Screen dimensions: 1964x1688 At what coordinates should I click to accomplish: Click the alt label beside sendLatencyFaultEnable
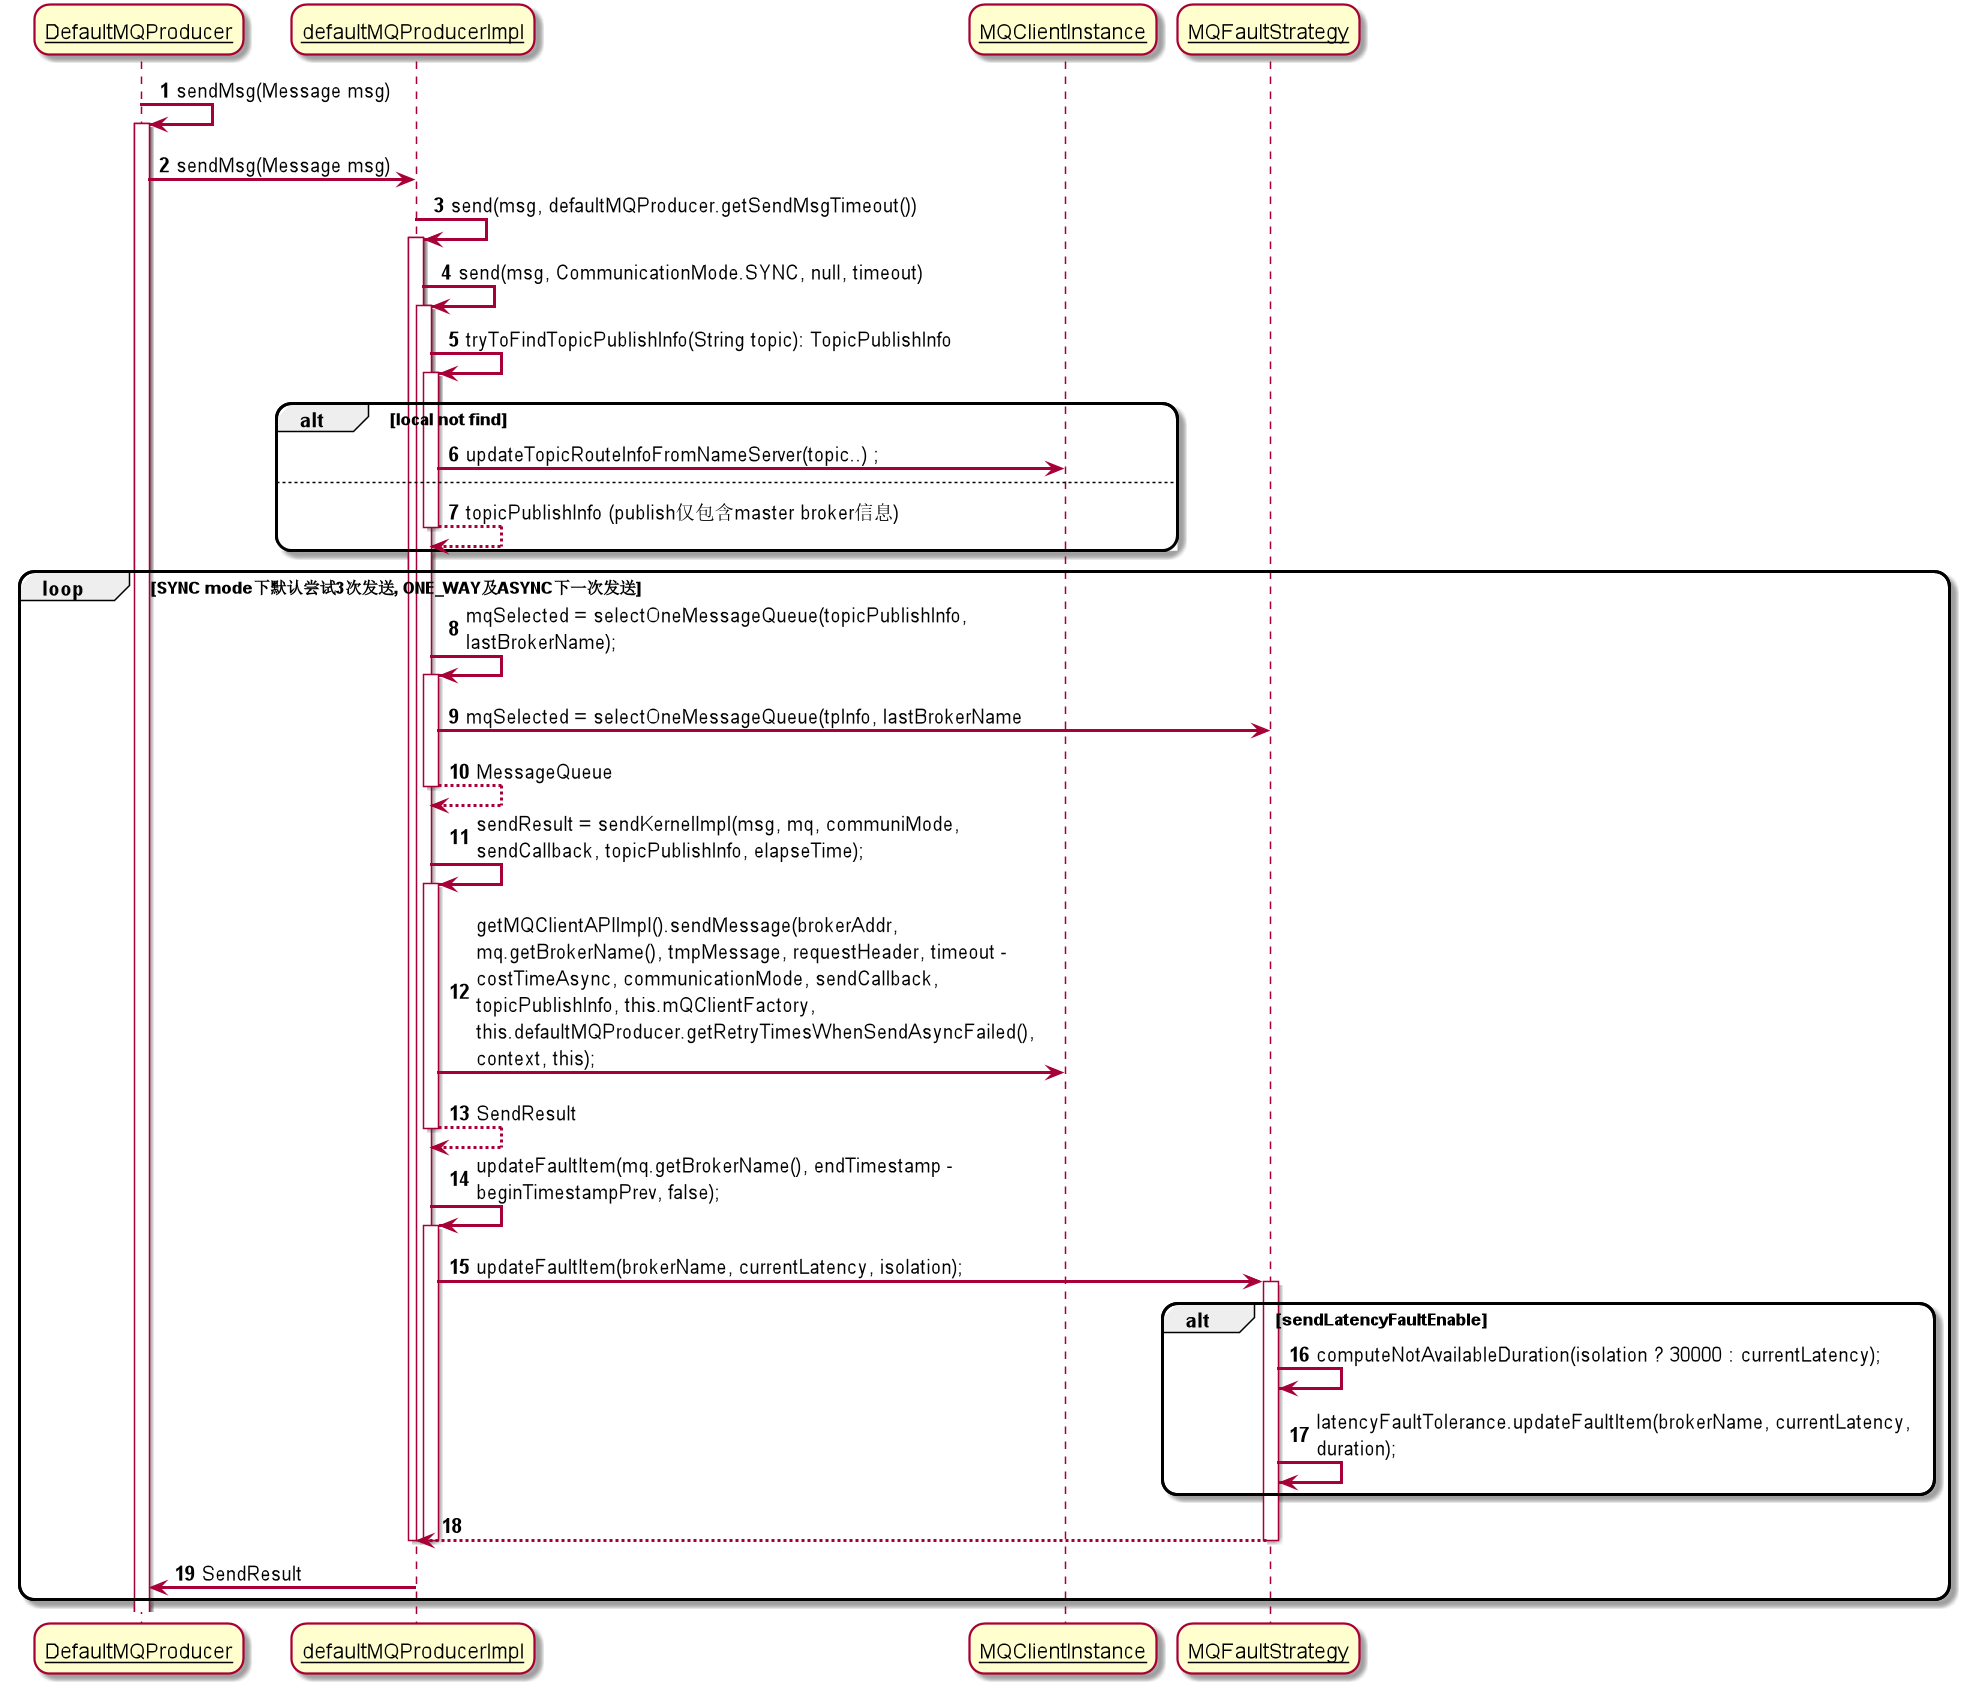(1197, 1320)
